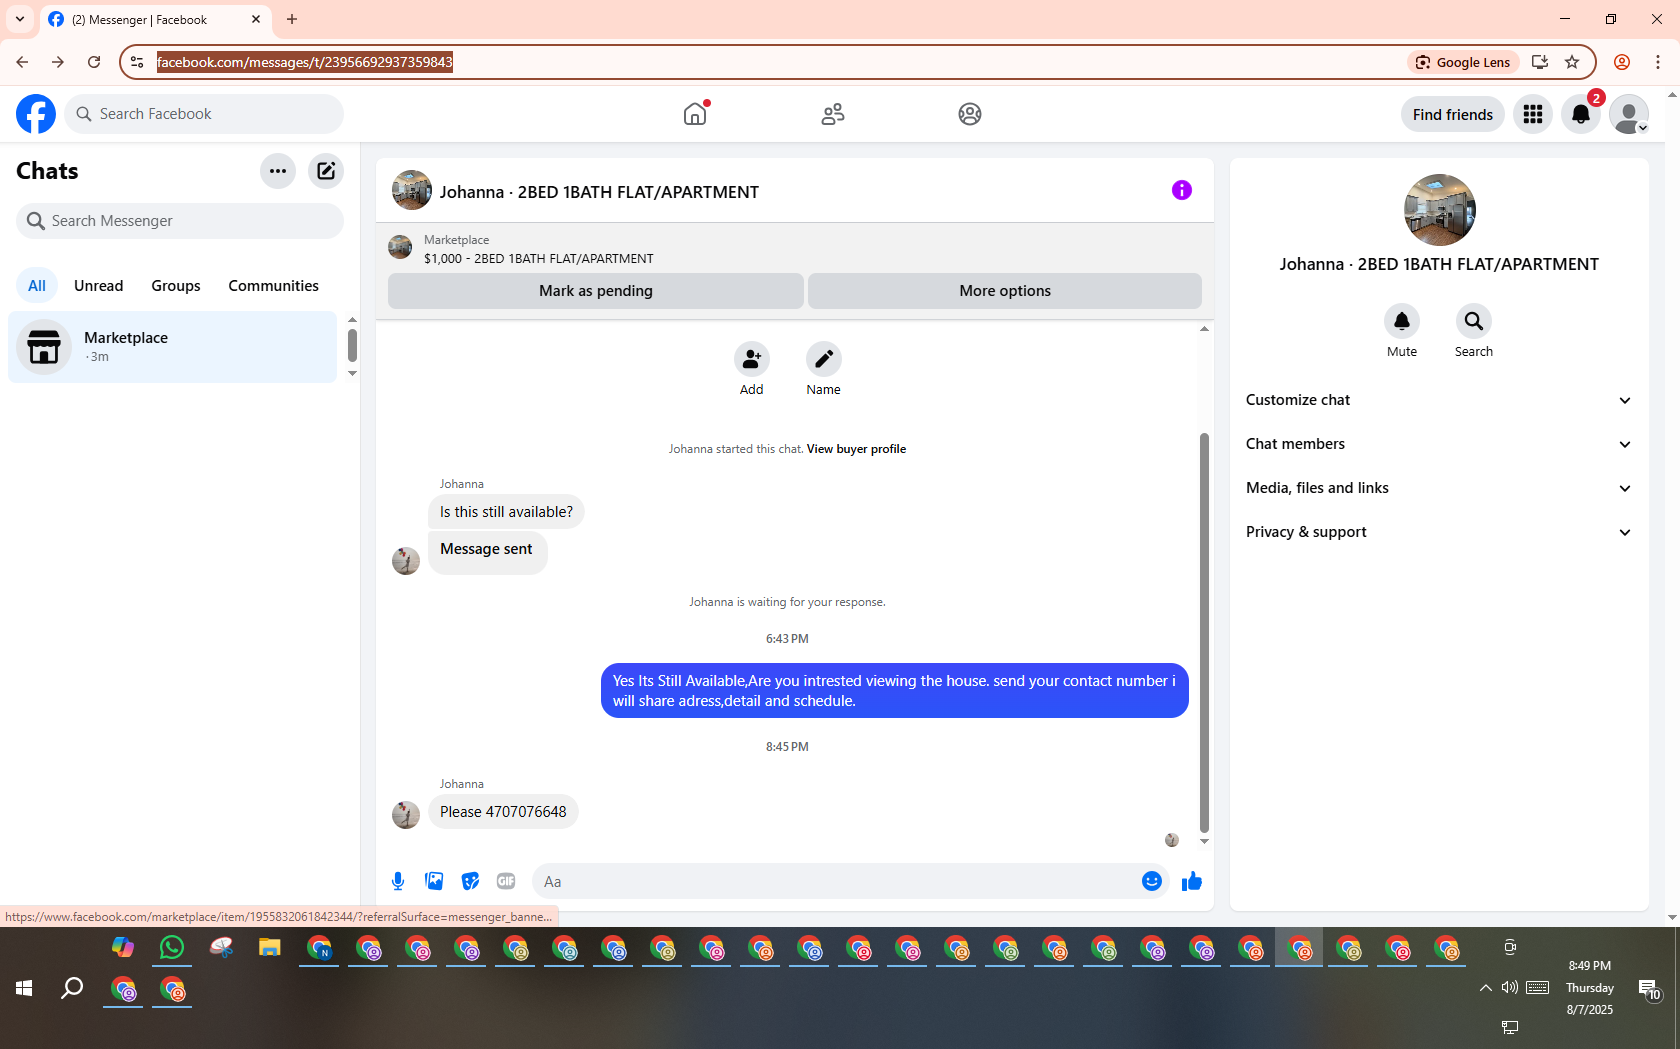This screenshot has height=1049, width=1680.
Task: Select the Groups chats filter
Action: coord(176,286)
